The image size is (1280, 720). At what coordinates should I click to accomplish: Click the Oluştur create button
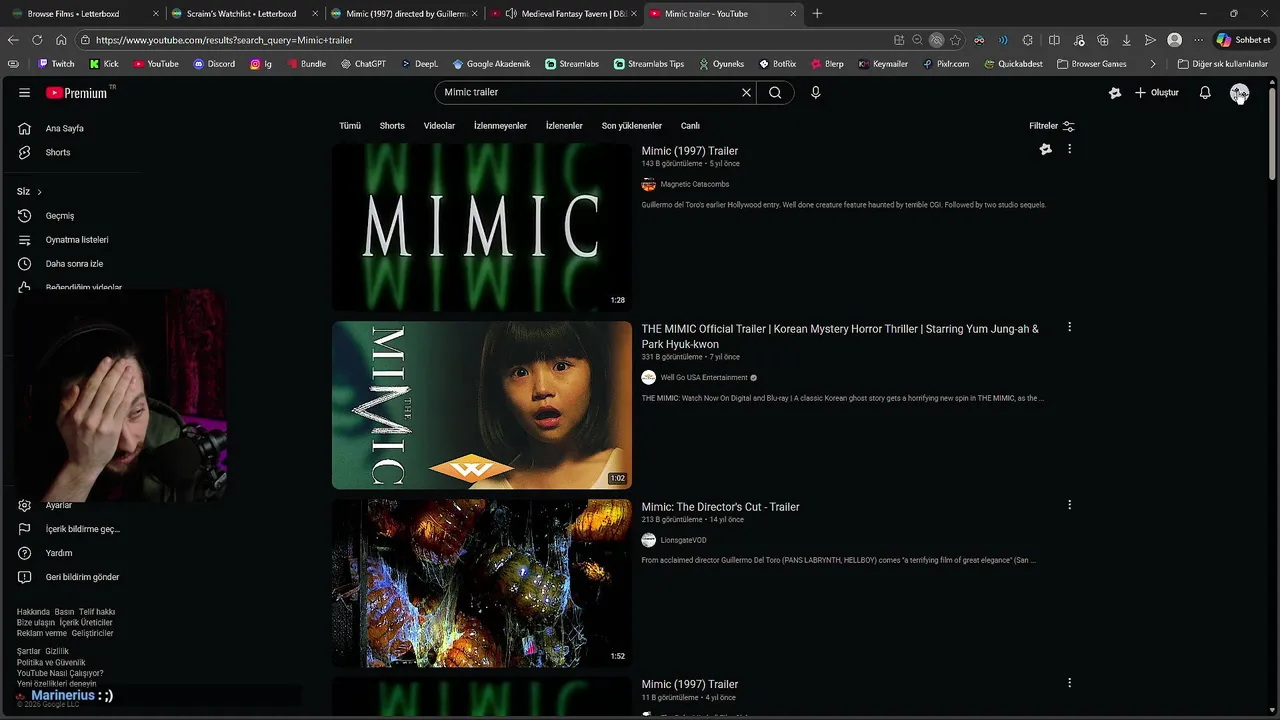point(1157,92)
